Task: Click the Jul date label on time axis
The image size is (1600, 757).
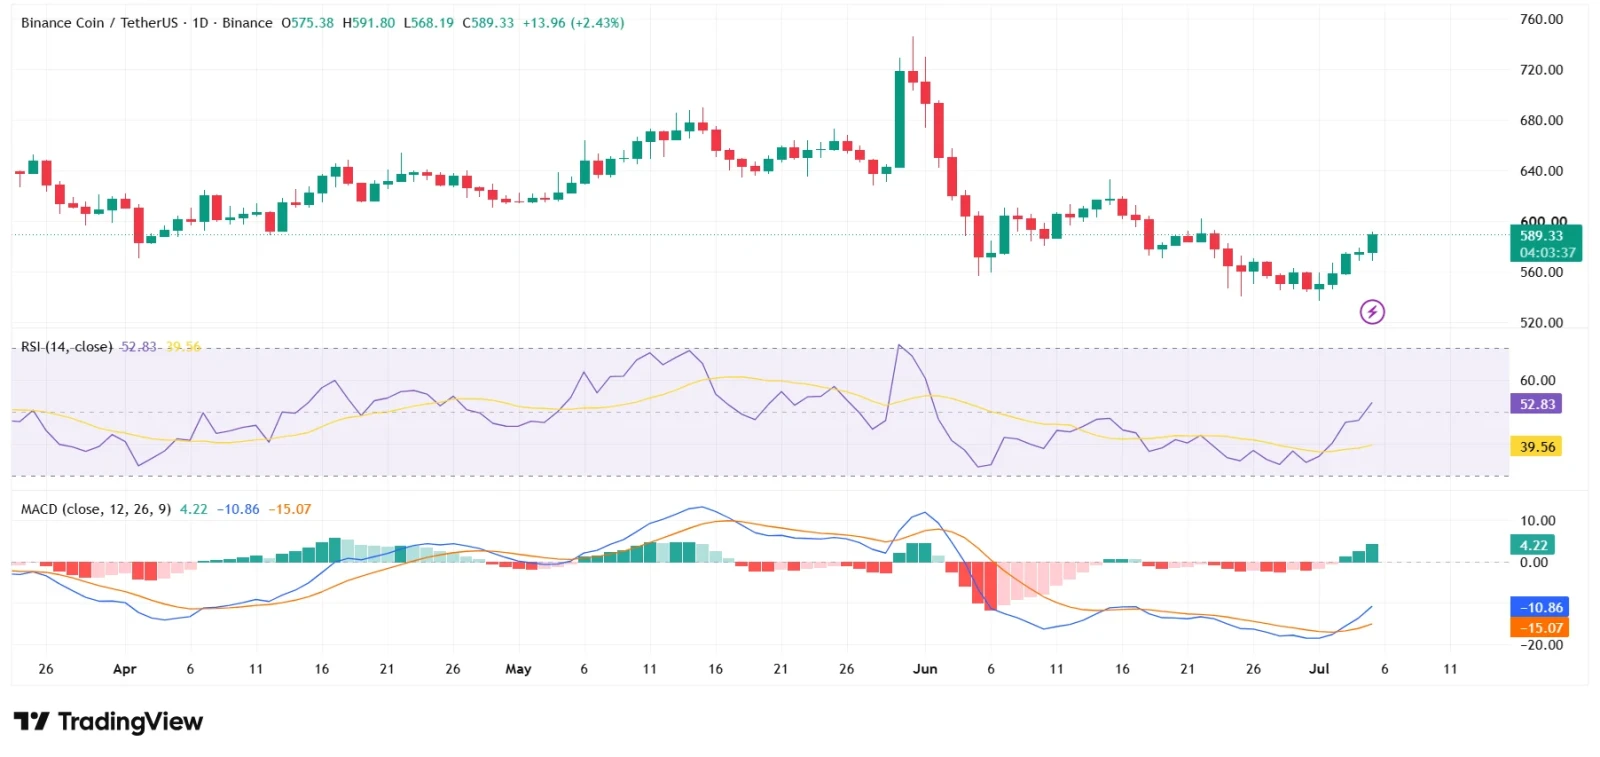Action: (x=1319, y=669)
